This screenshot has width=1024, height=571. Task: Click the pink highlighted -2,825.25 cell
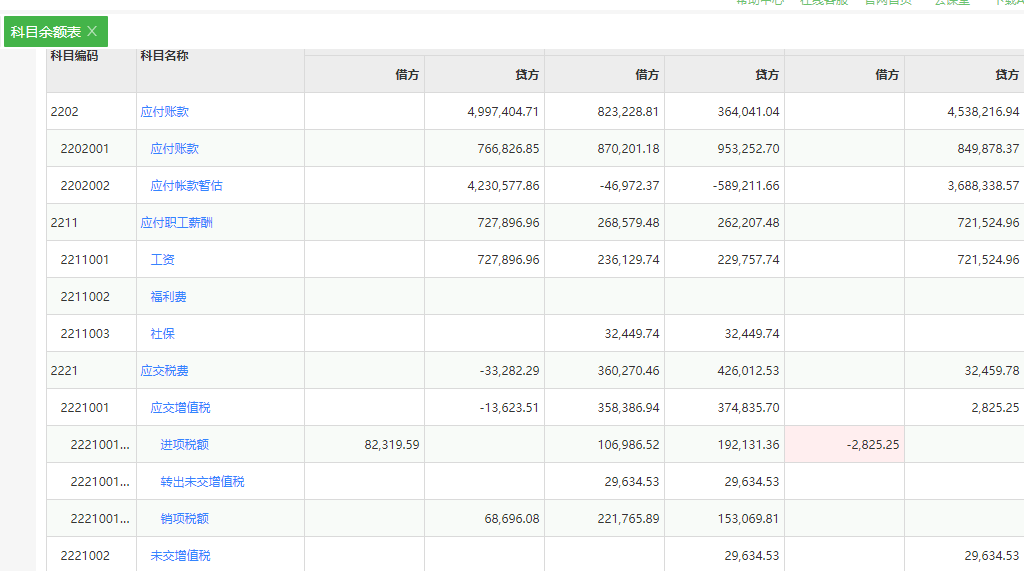pyautogui.click(x=844, y=445)
